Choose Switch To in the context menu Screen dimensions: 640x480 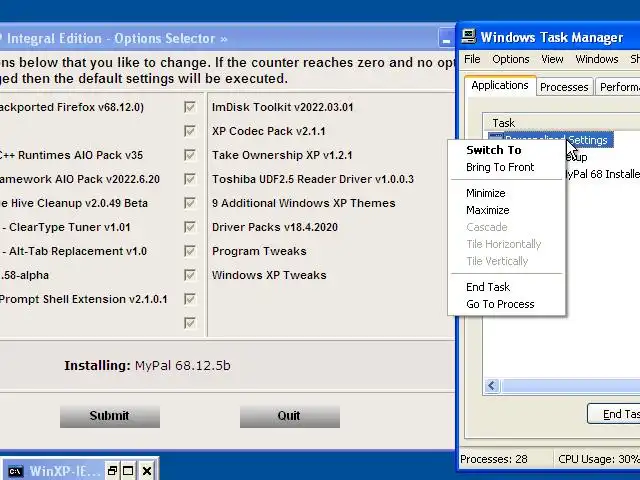point(493,150)
